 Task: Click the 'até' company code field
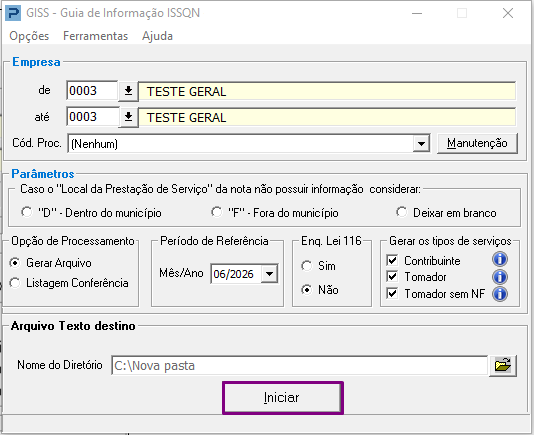point(93,117)
